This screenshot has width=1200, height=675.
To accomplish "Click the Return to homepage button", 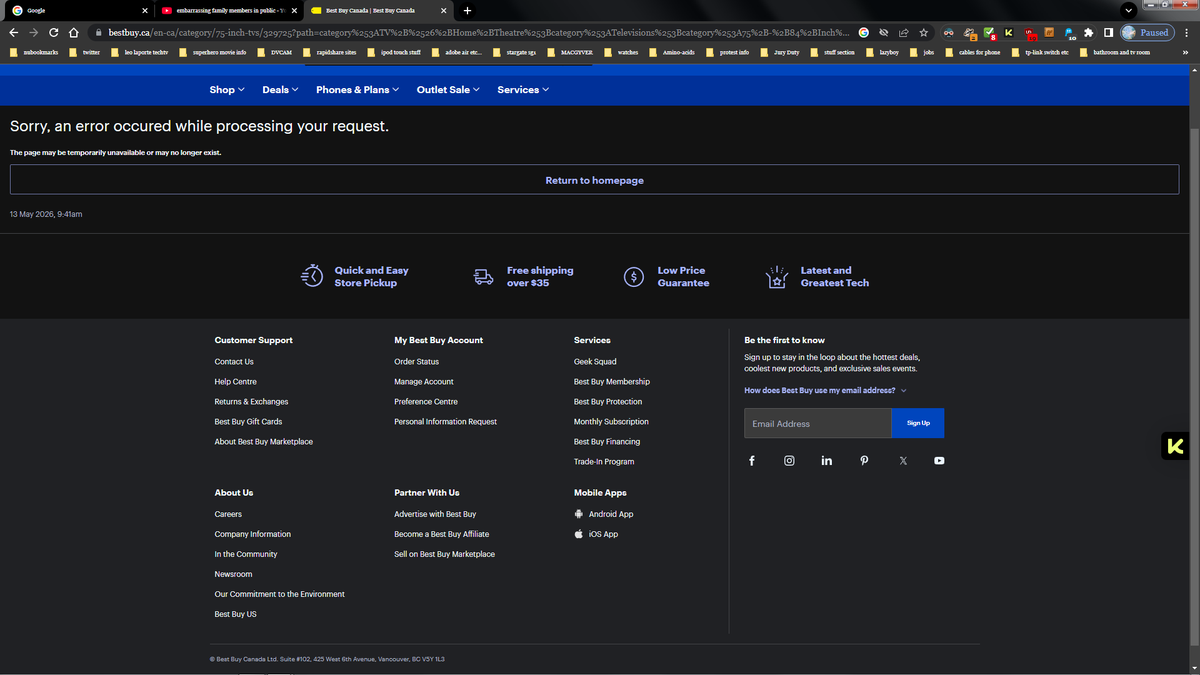I will [x=594, y=180].
